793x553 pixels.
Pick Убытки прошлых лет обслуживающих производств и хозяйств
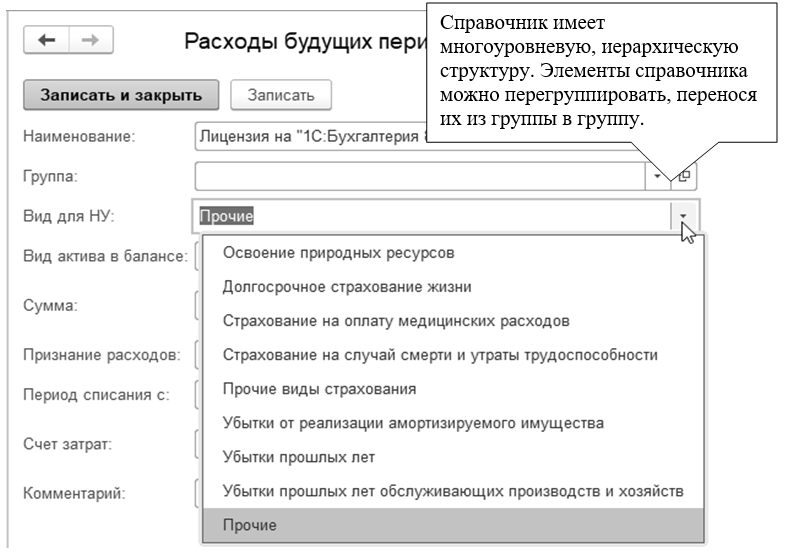click(x=453, y=491)
